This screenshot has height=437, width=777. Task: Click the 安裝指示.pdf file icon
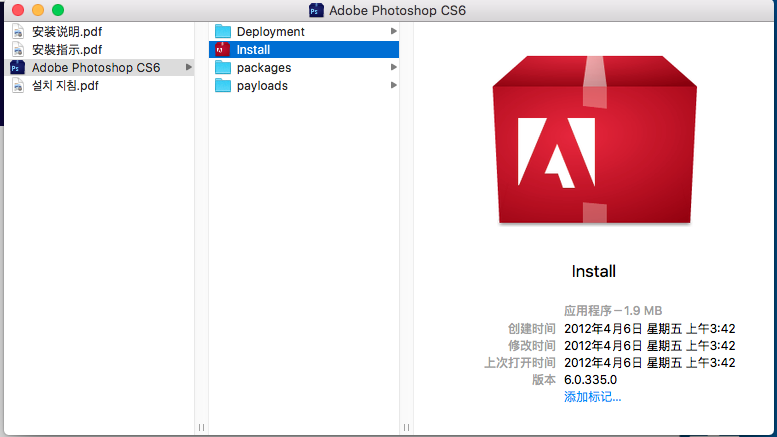[x=18, y=50]
